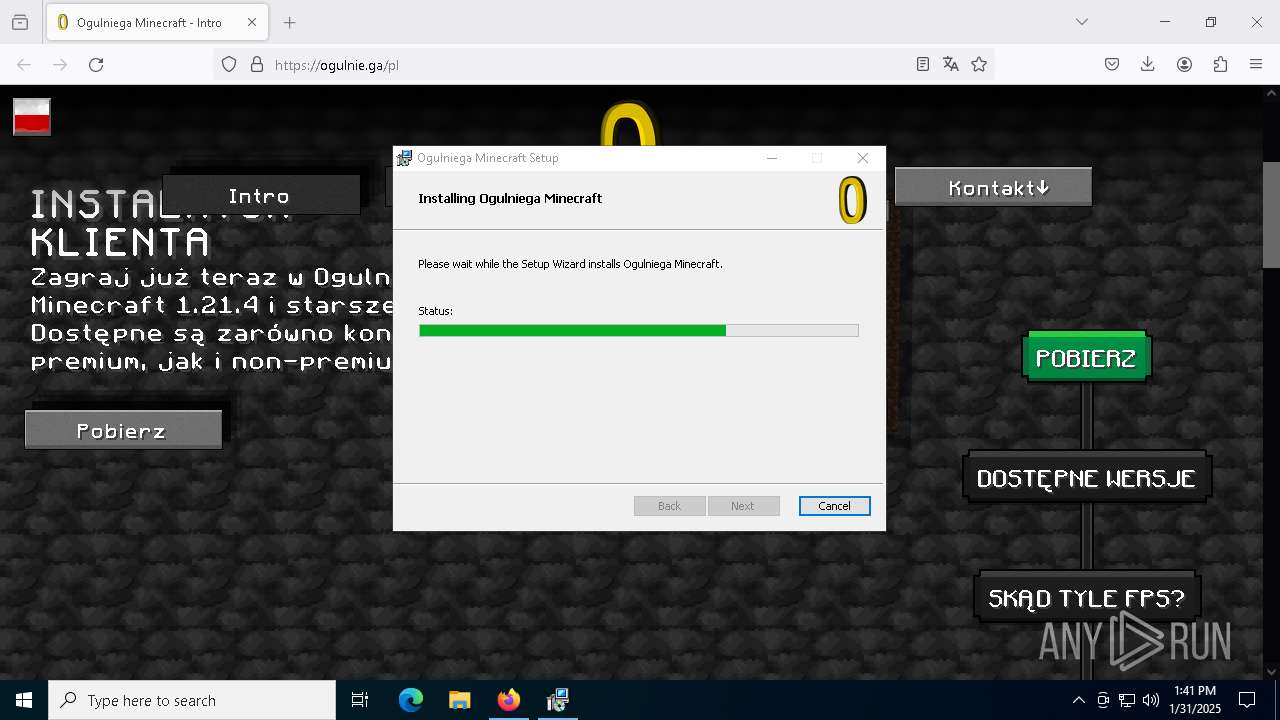Open File Explorer from taskbar
This screenshot has height=720, width=1280.
coord(459,700)
